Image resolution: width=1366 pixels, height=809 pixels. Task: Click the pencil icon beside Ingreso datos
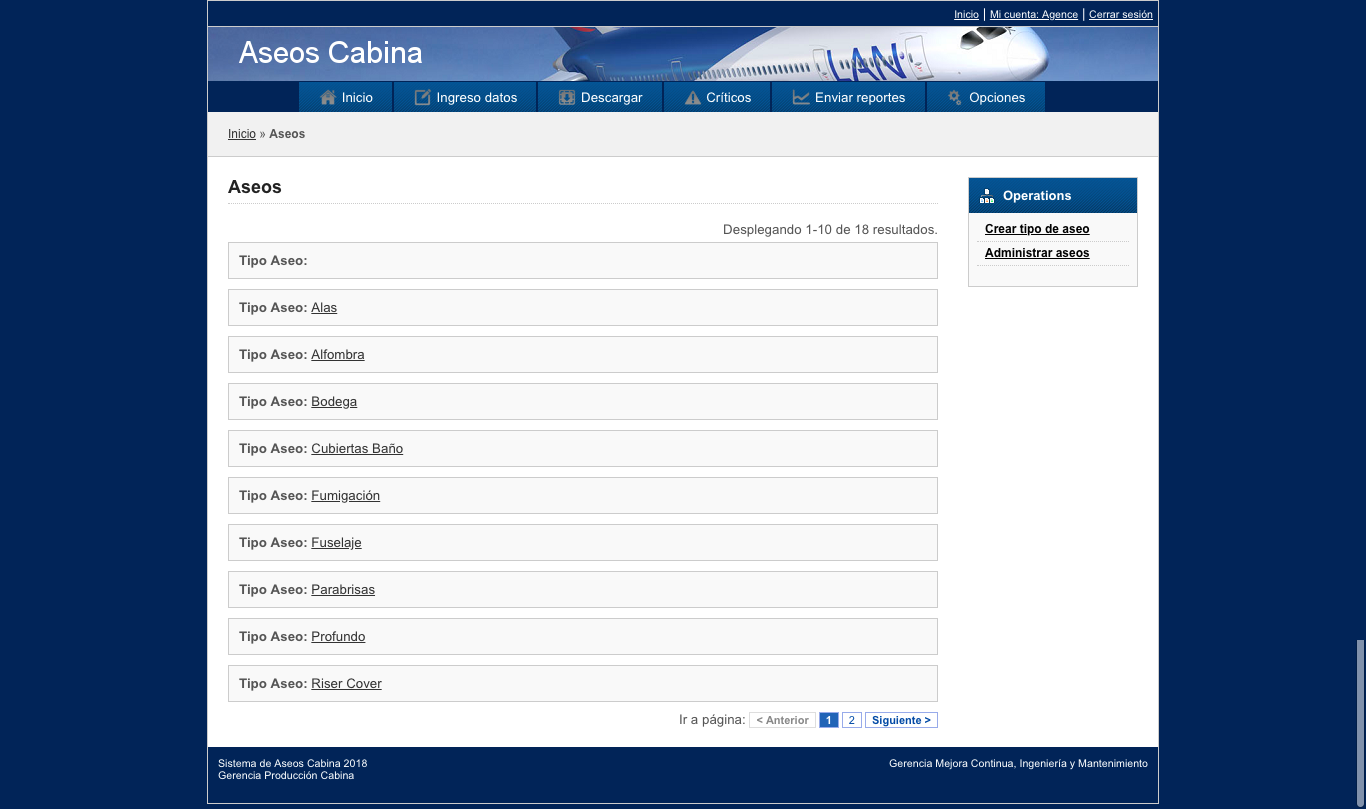(x=422, y=97)
